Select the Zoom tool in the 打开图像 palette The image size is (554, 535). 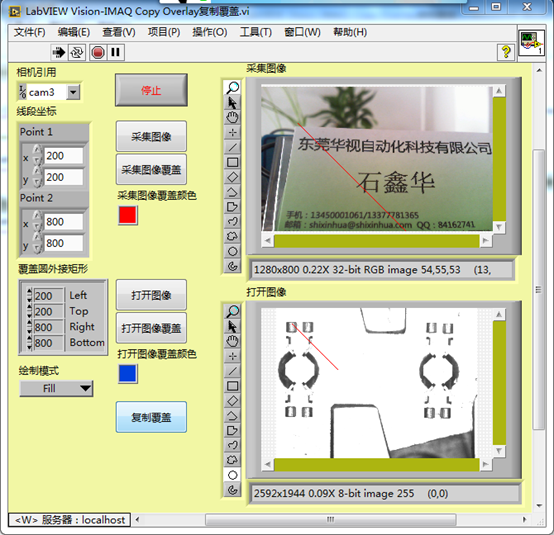click(232, 311)
